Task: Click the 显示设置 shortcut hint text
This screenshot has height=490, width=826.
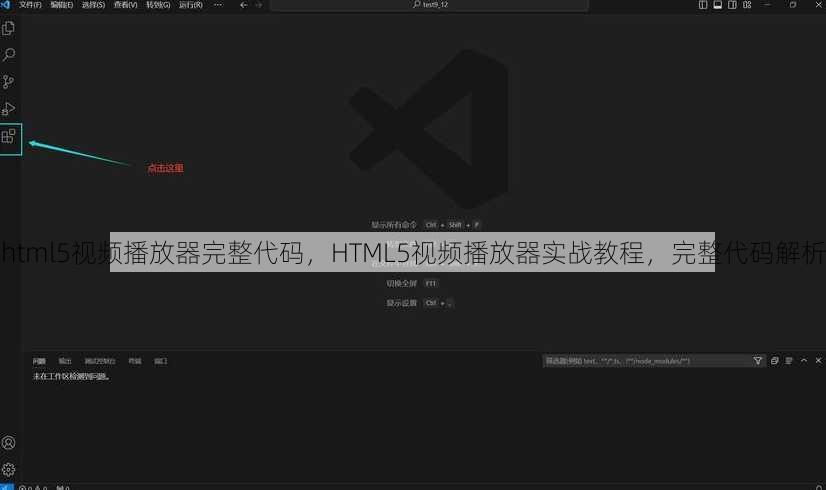Action: coord(419,303)
